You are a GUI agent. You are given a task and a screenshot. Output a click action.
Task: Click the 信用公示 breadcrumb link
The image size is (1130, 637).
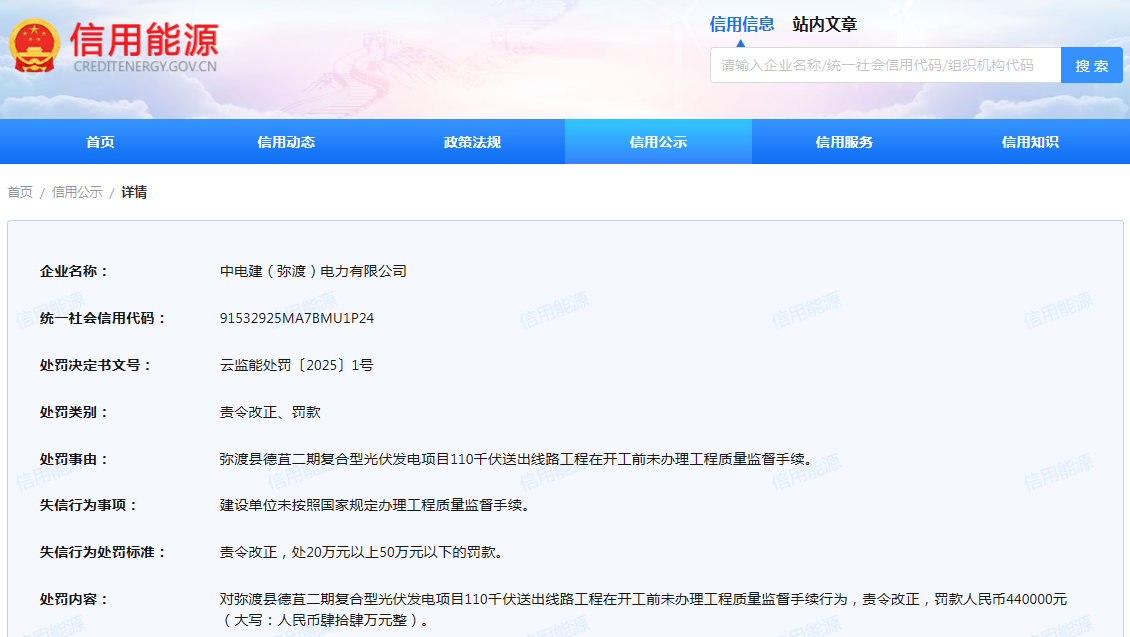77,192
